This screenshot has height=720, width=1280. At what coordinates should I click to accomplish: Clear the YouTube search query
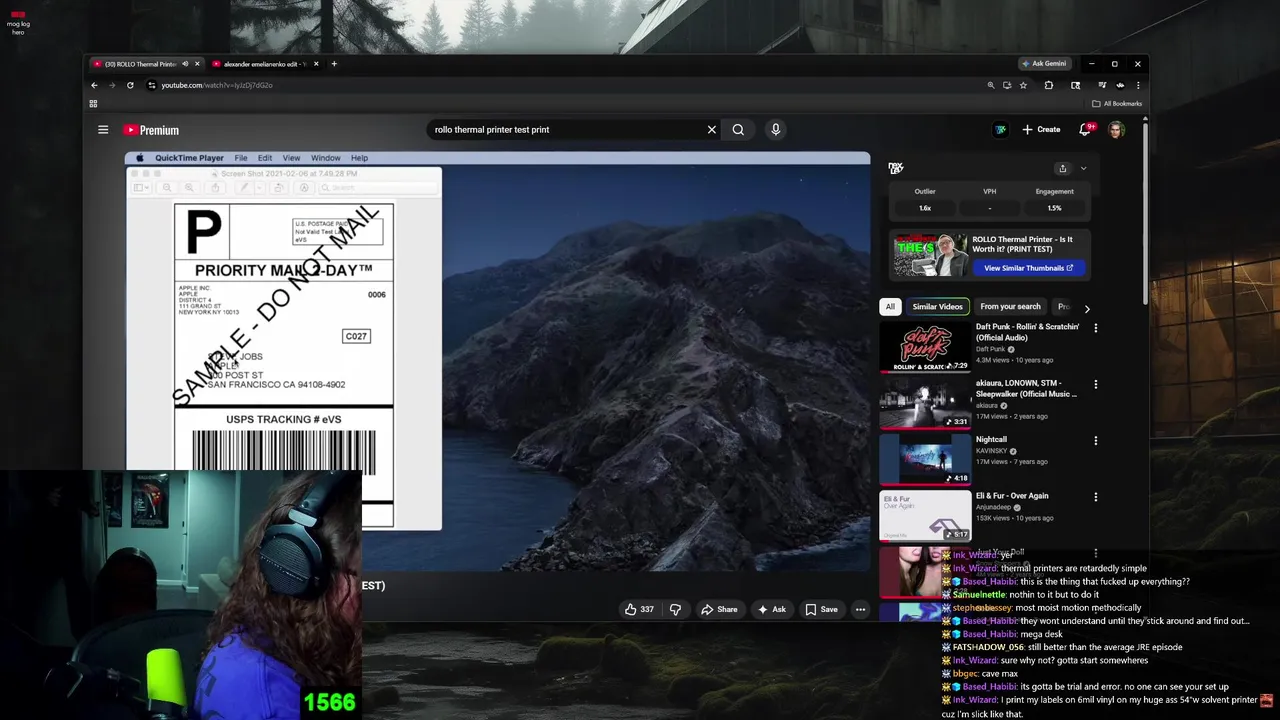pyautogui.click(x=712, y=129)
